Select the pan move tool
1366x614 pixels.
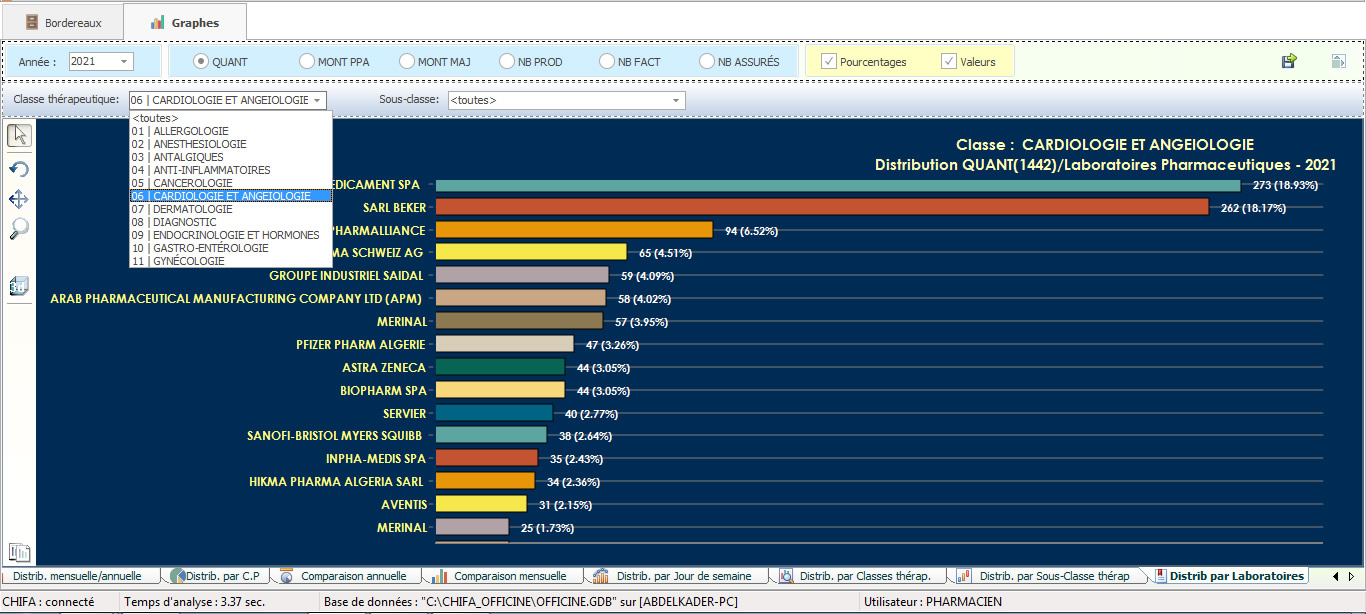(x=18, y=199)
